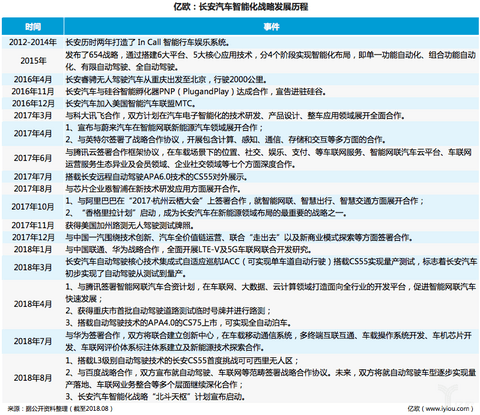Viewport: 480px width, 415px height.
Task: Click the In Call 智能行车娱乐系统 event text
Action: (x=147, y=42)
